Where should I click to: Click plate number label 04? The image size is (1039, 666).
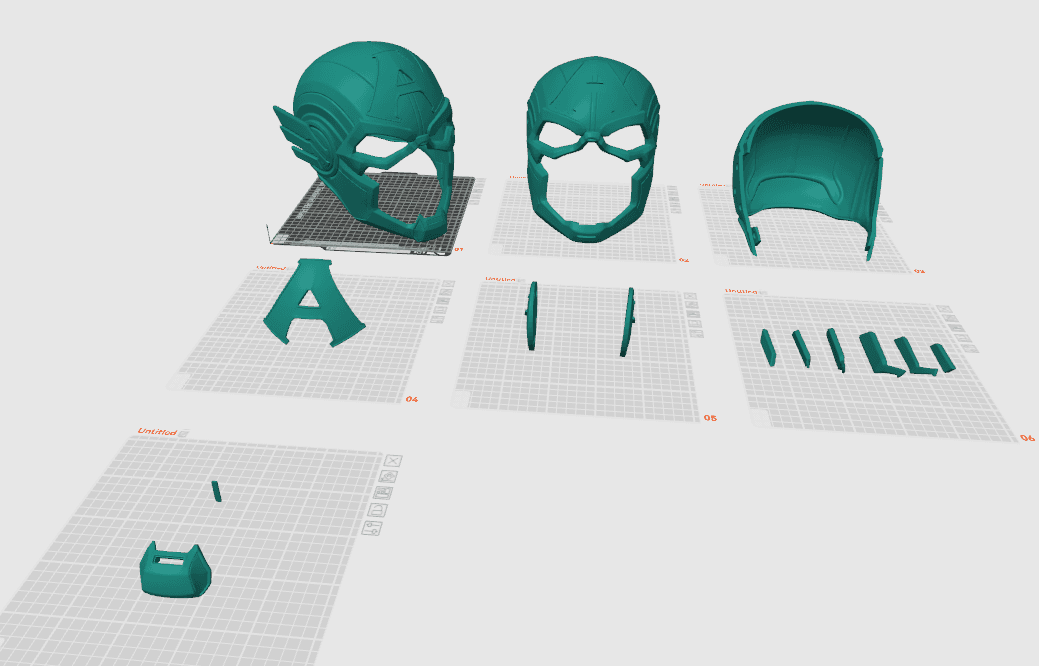point(412,399)
